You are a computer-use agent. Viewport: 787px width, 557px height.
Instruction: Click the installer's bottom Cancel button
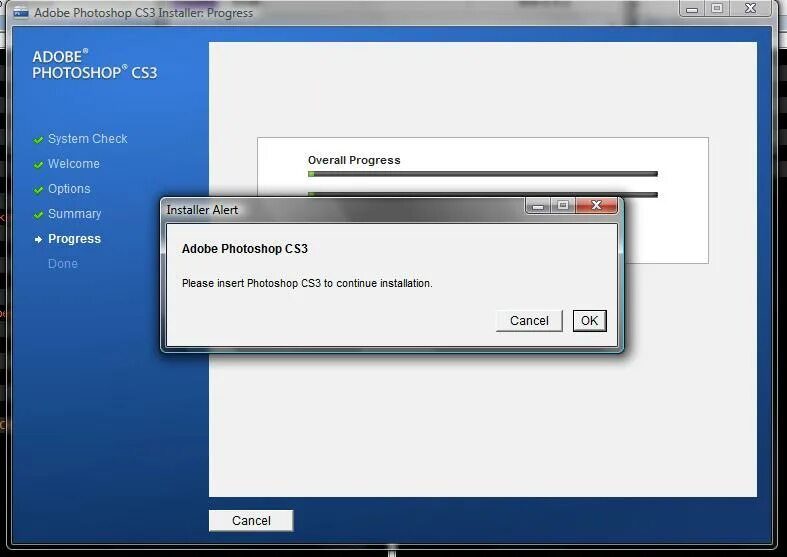pos(251,520)
